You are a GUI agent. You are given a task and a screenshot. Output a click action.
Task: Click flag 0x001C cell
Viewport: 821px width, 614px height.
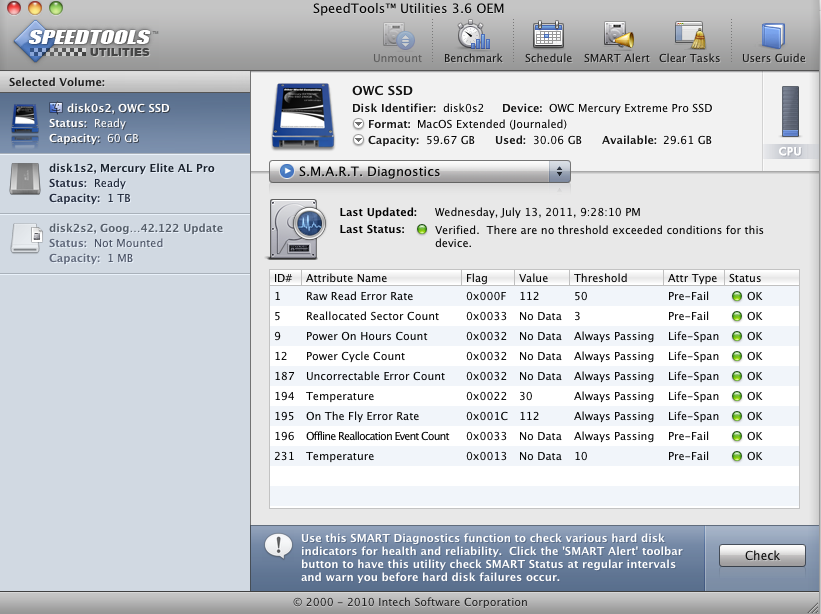pyautogui.click(x=487, y=416)
